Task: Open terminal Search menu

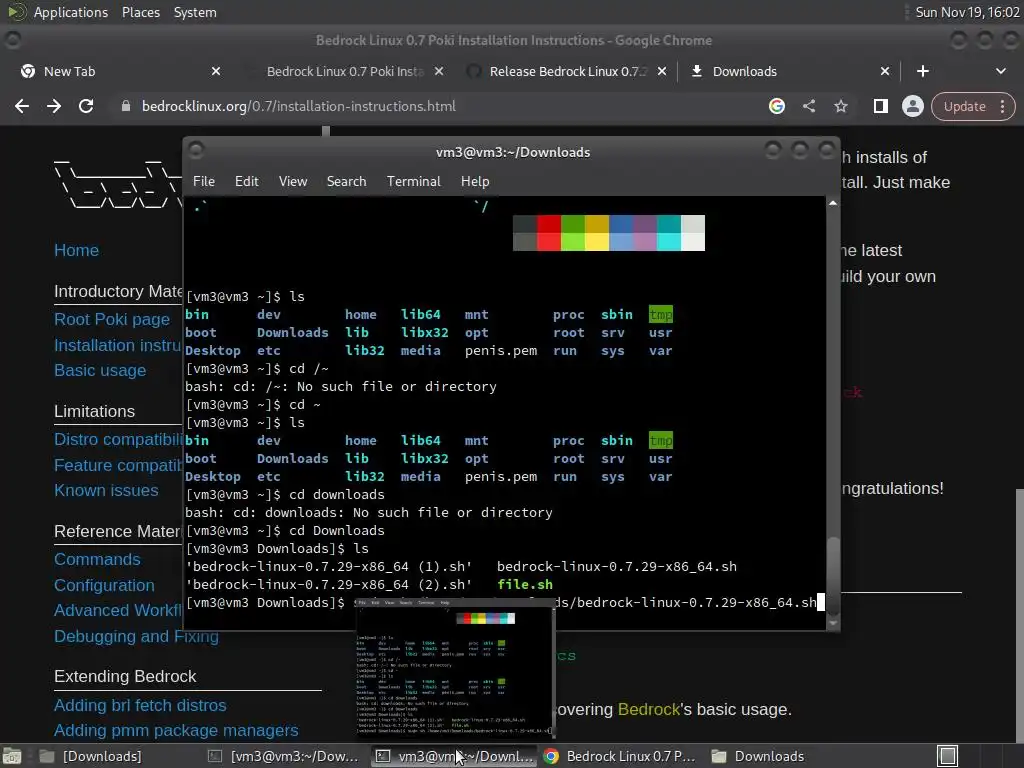Action: (x=346, y=182)
